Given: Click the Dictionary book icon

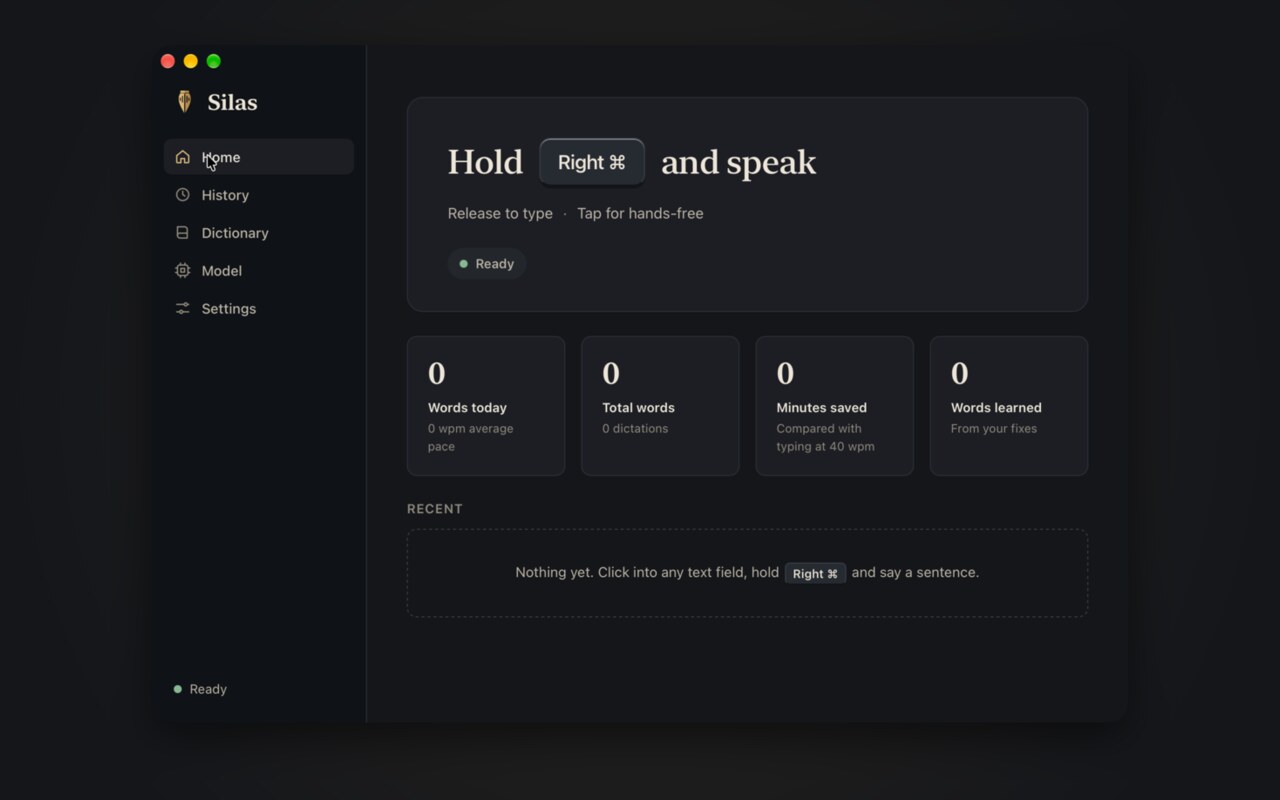Looking at the screenshot, I should point(182,233).
